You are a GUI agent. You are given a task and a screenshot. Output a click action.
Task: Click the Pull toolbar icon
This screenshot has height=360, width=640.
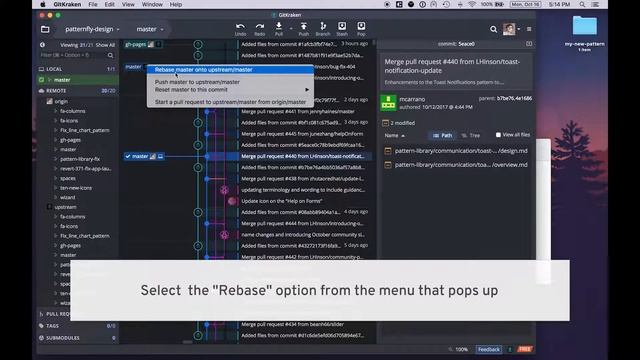pyautogui.click(x=279, y=29)
